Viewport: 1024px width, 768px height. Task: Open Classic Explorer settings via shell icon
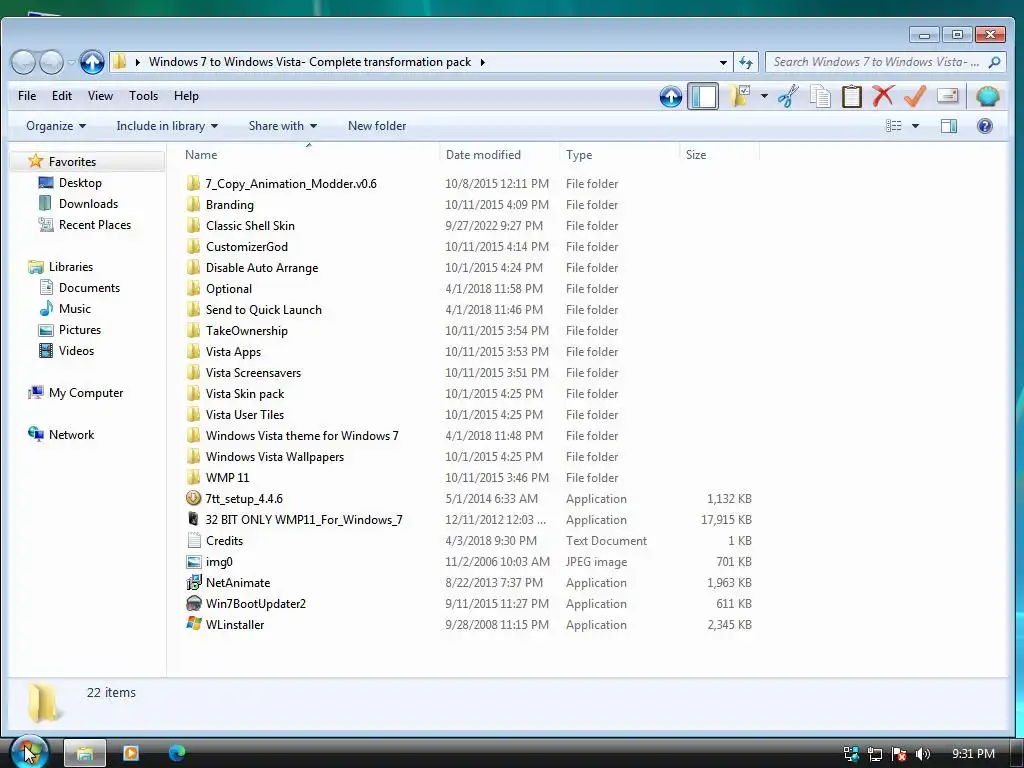(x=987, y=97)
